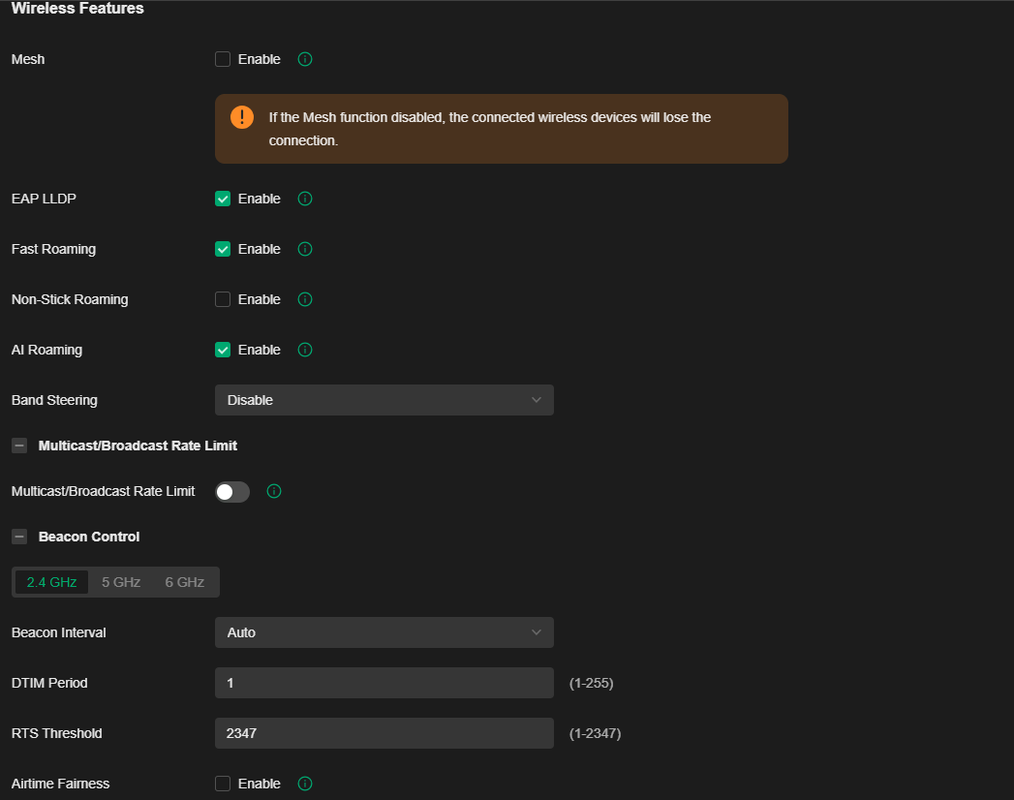Switch on Multicast/Broadcast Rate Limit toggle

coord(232,492)
